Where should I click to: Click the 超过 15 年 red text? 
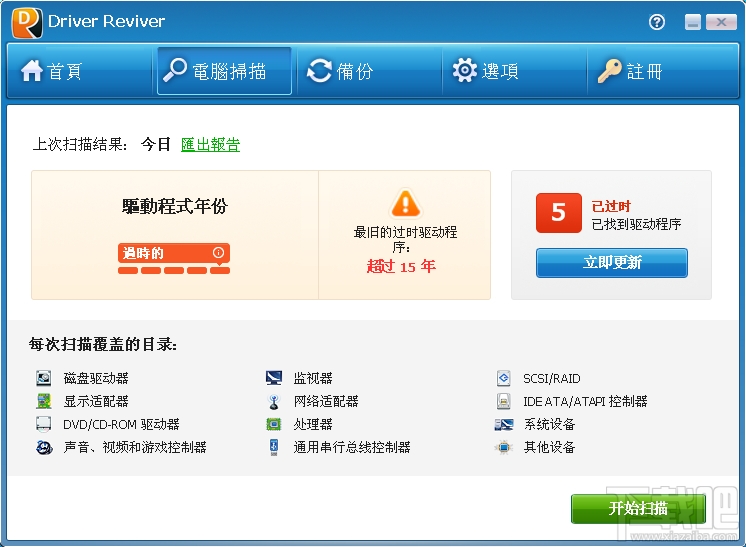401,266
